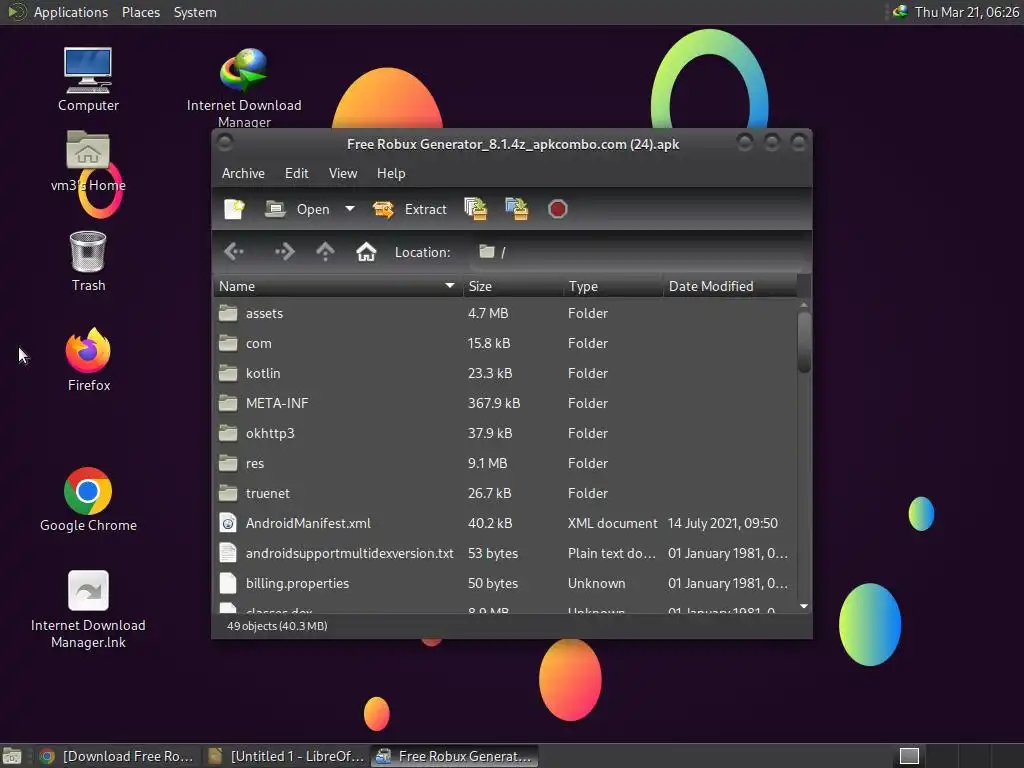Click the 367.9 kB size cell
Image resolution: width=1024 pixels, height=768 pixels.
(x=494, y=403)
